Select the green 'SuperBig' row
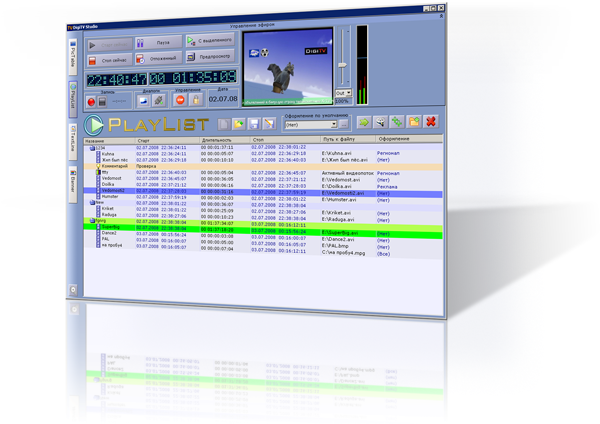The width and height of the screenshot is (600, 424). click(x=263, y=230)
